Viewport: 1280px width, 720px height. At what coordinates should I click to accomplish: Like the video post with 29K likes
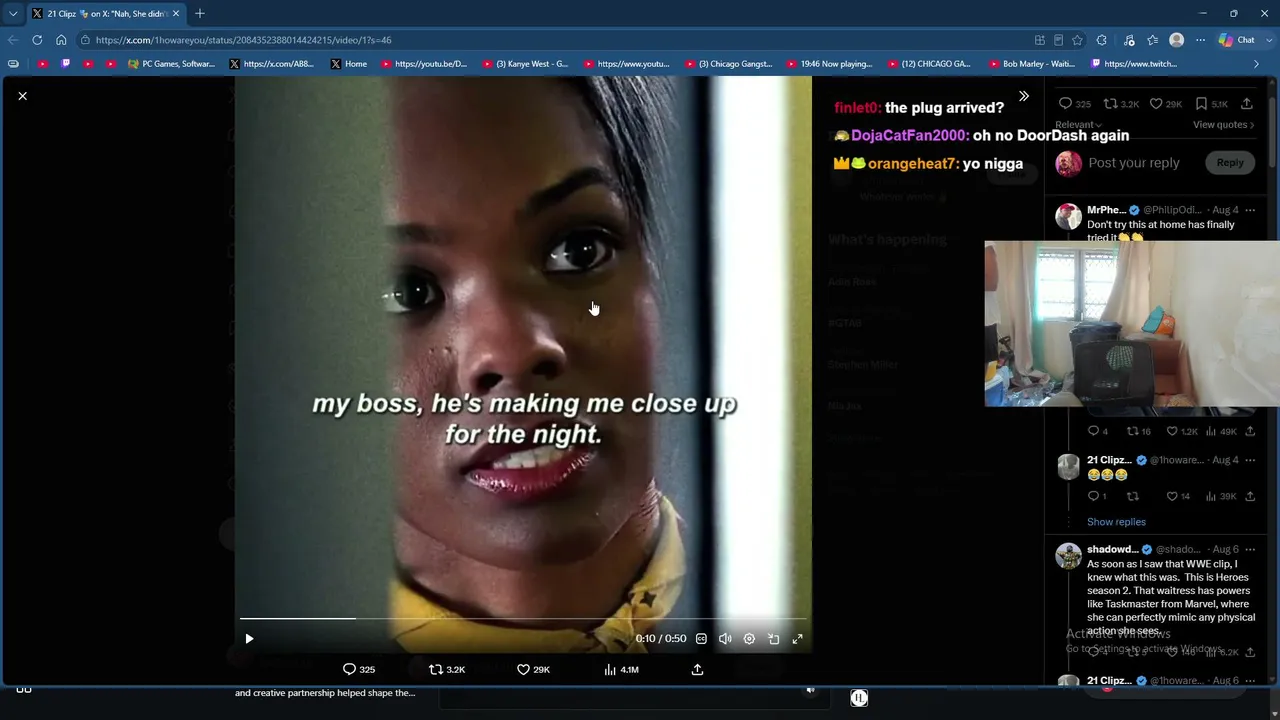point(533,670)
